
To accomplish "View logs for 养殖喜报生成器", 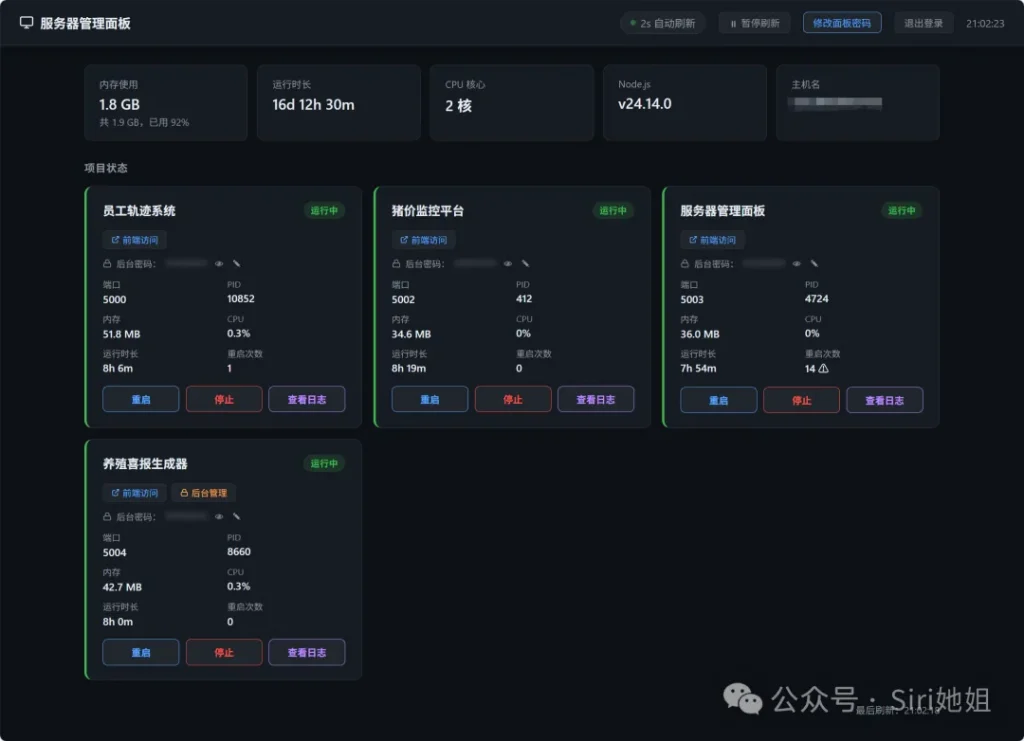I will tap(306, 652).
